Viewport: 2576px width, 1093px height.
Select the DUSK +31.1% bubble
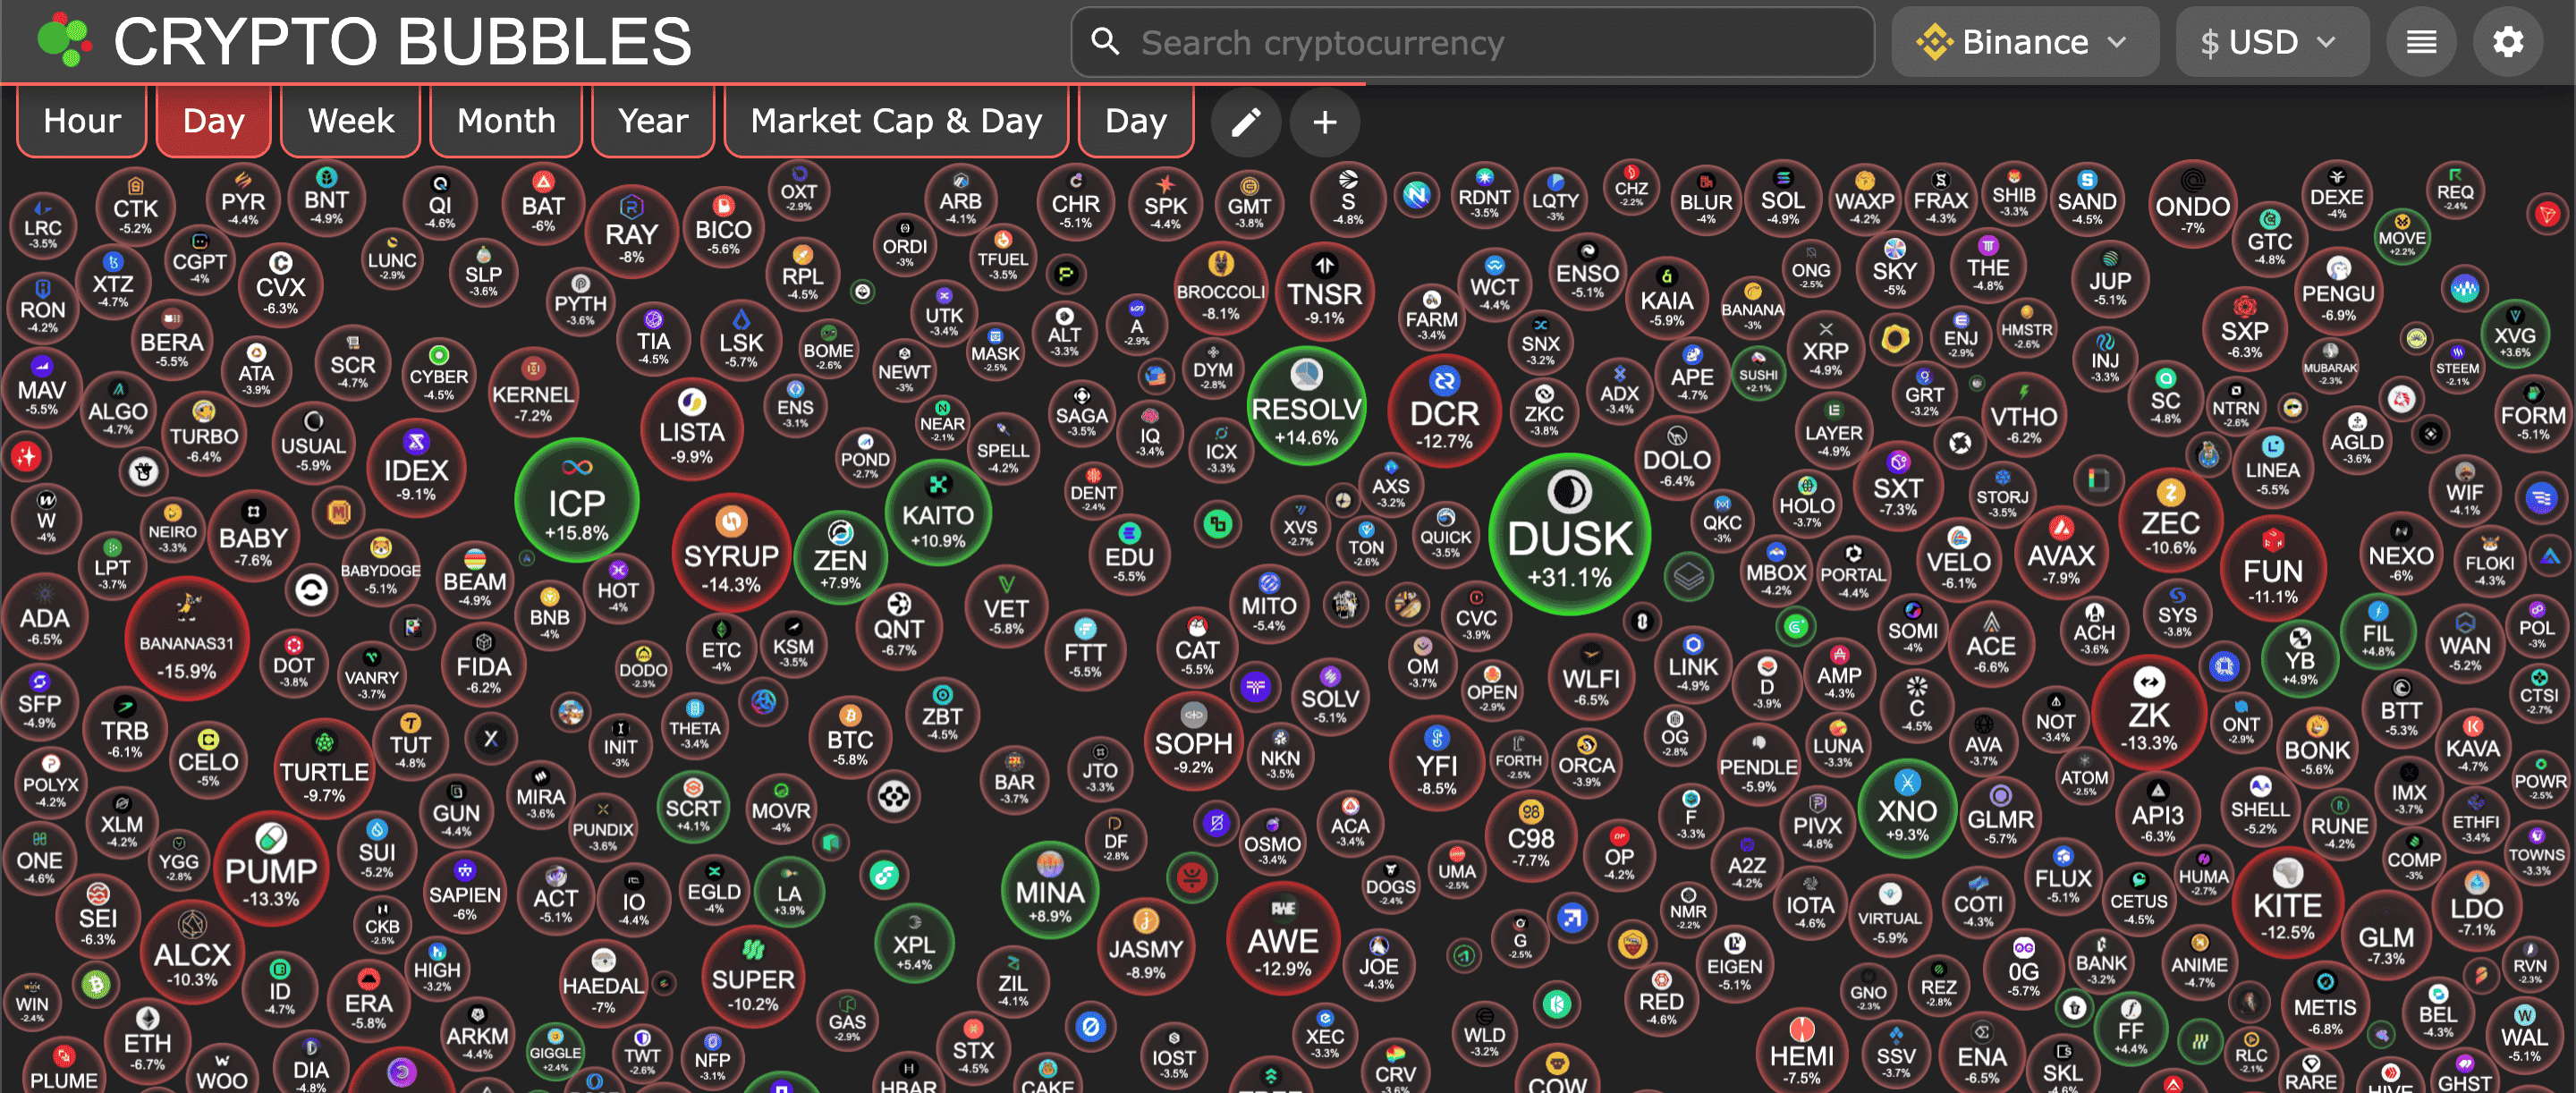(x=1569, y=535)
